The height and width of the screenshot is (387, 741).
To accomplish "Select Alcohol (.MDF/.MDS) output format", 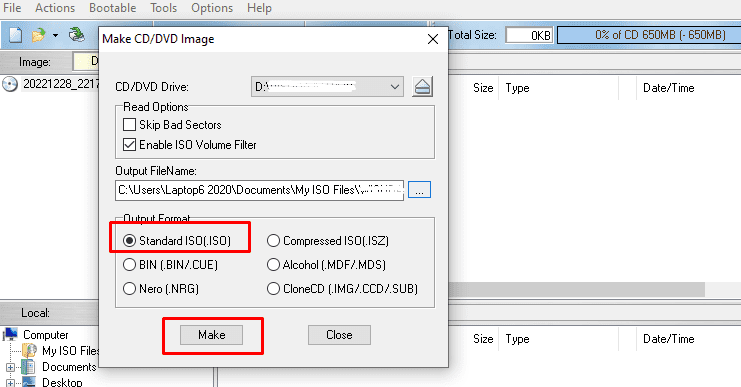I will 273,265.
